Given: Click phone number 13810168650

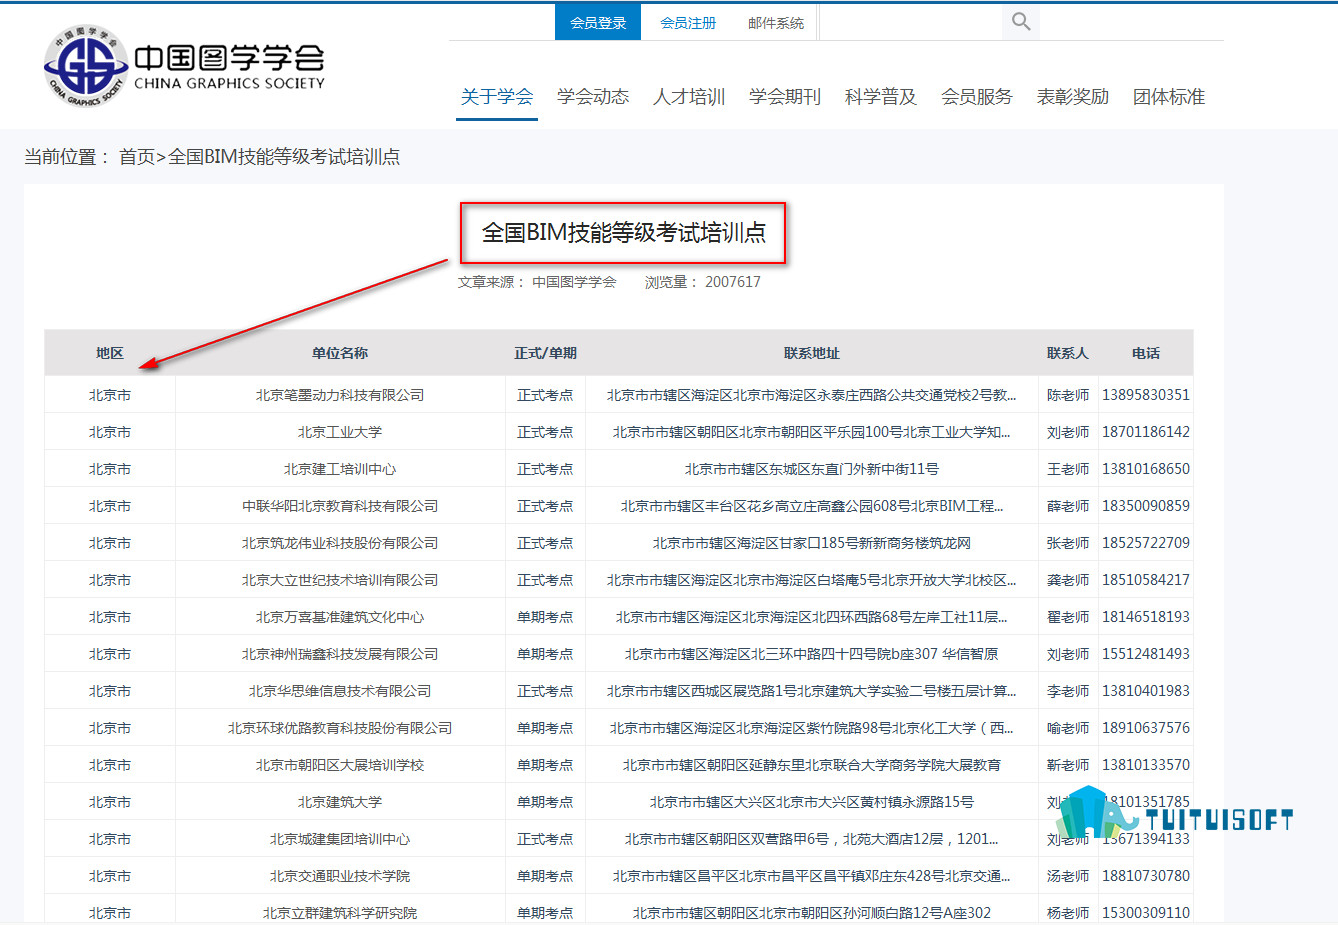Looking at the screenshot, I should pos(1146,469).
